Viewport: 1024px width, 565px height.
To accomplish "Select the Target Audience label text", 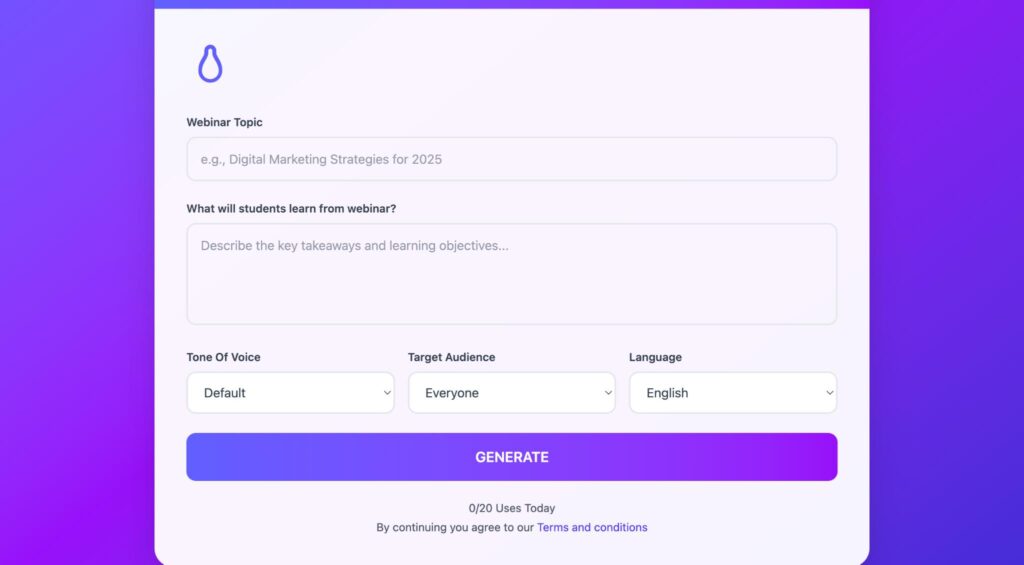I will 451,357.
